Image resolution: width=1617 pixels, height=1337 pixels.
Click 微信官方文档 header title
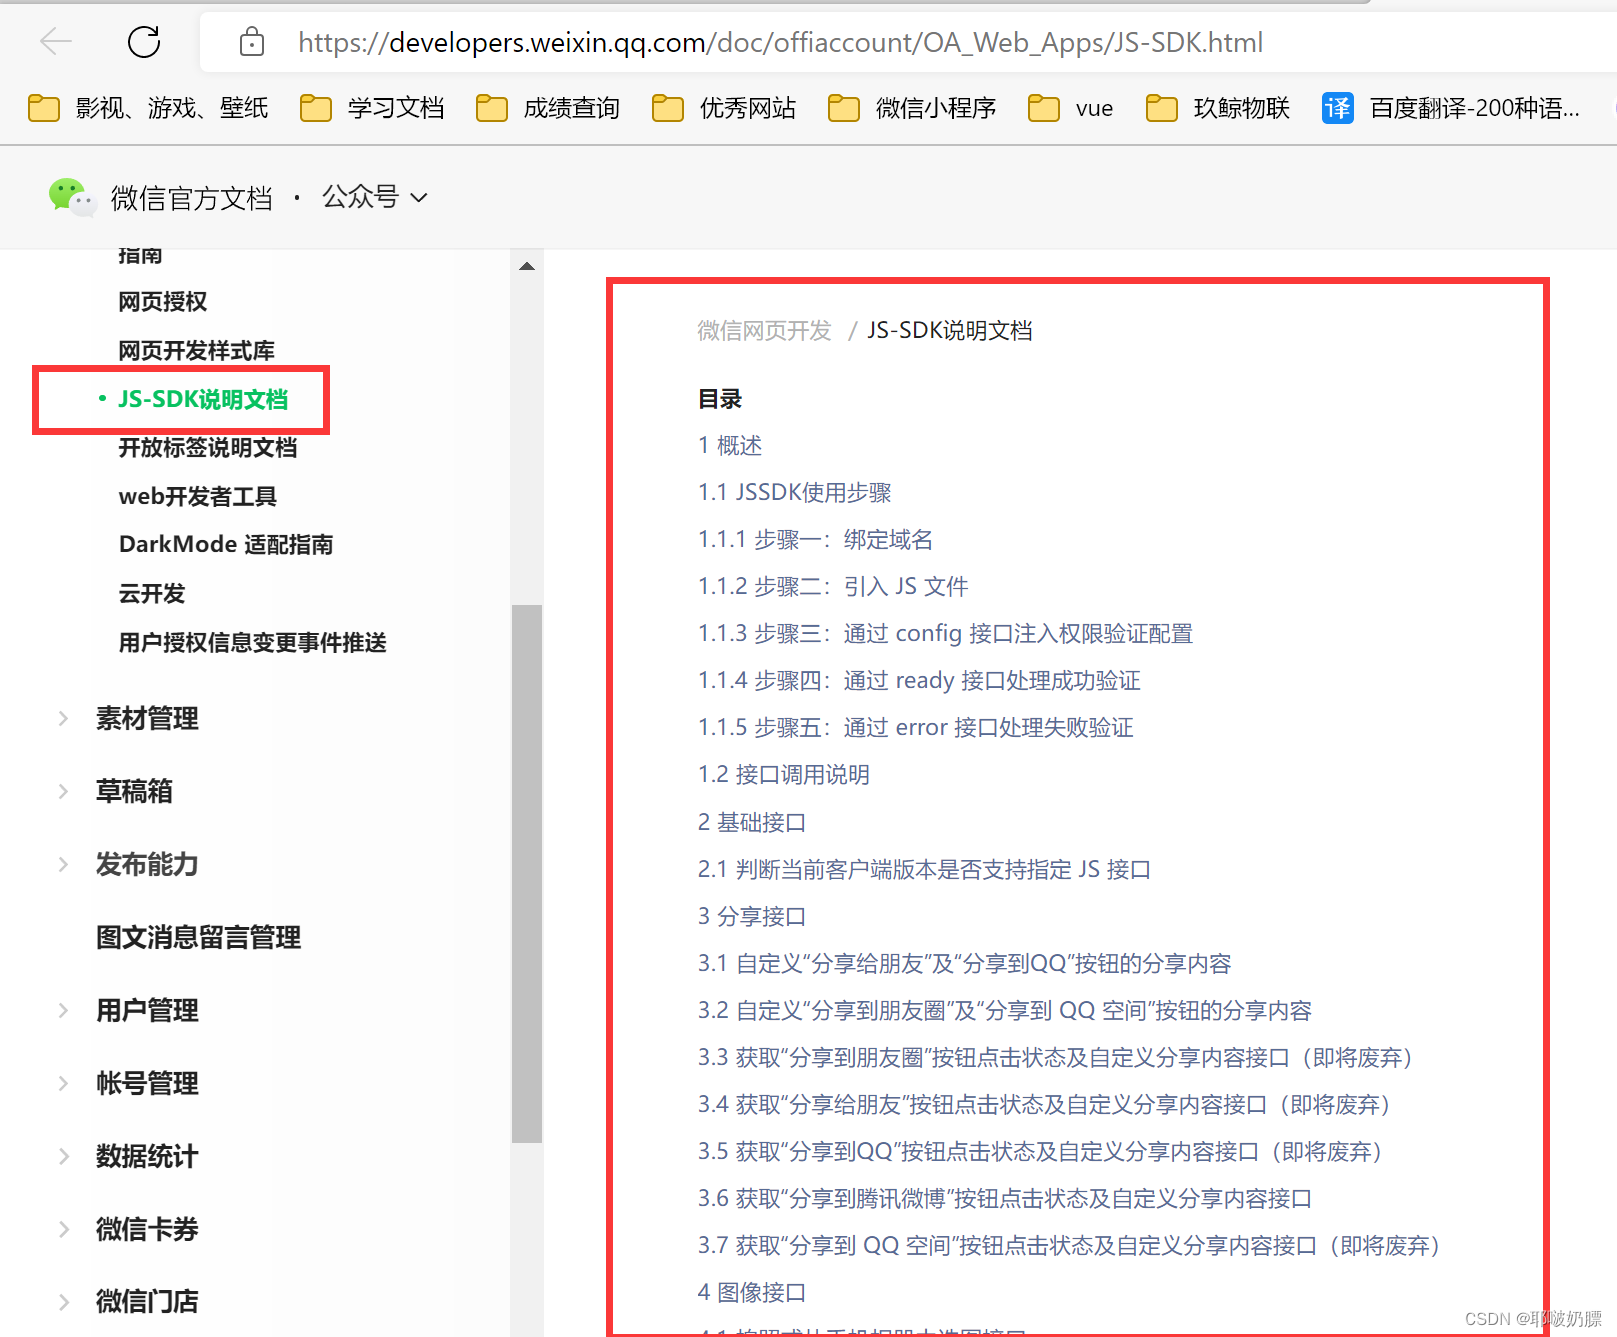pyautogui.click(x=191, y=198)
